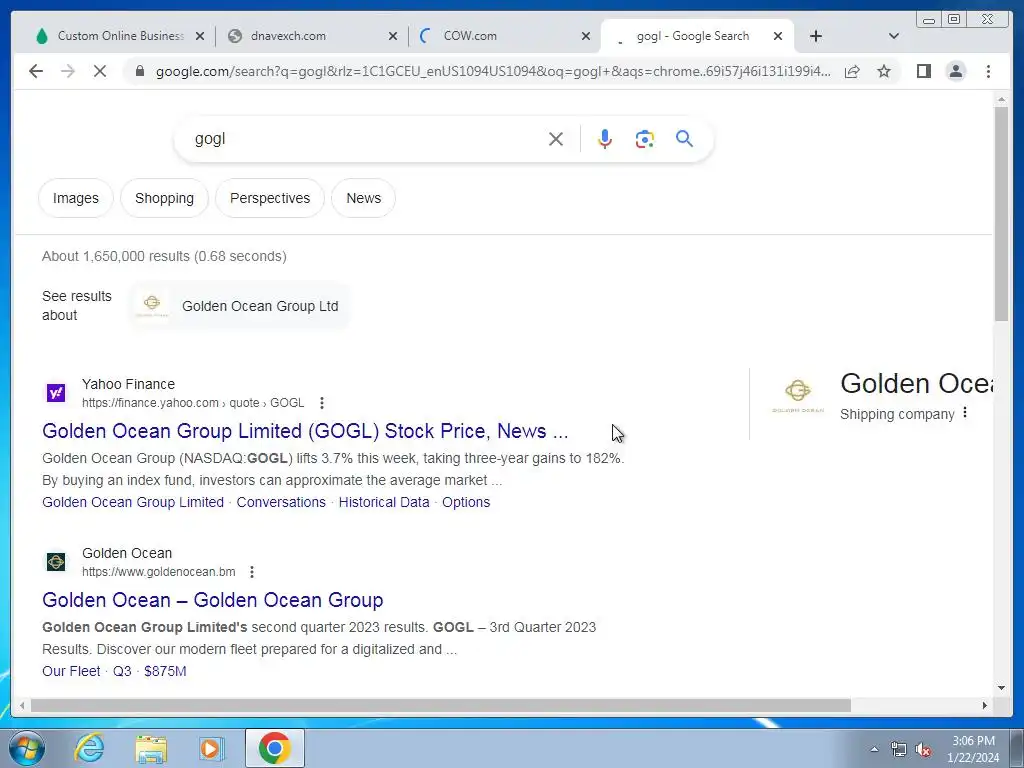Click Golden Ocean site favicon
This screenshot has height=768, width=1024.
[56, 562]
